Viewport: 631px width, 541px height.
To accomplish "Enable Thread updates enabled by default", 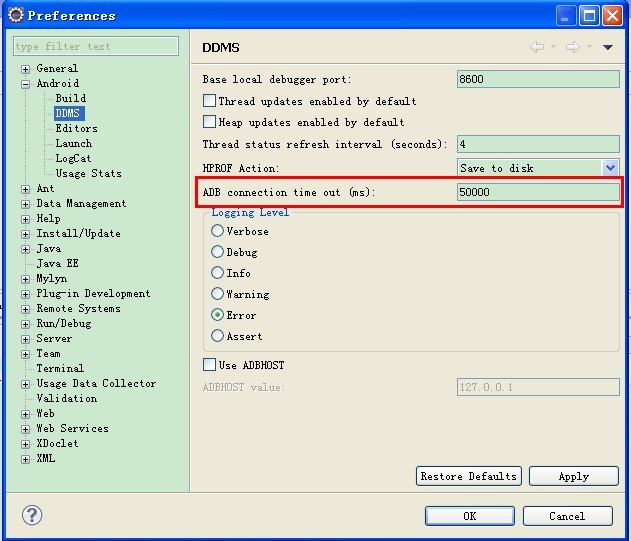I will pos(209,101).
